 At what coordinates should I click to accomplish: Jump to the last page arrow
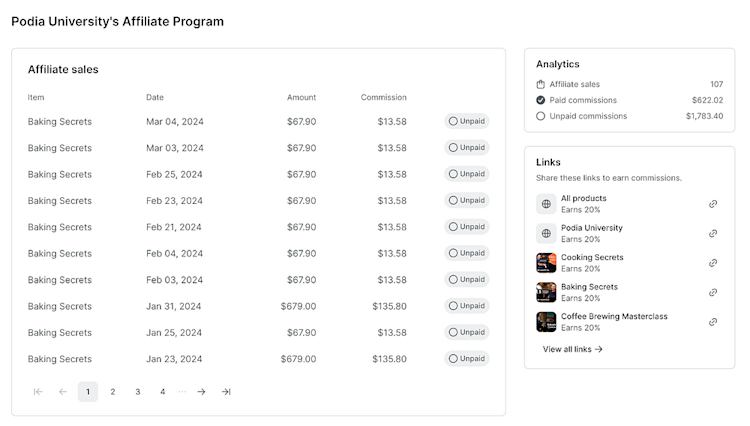[x=226, y=392]
